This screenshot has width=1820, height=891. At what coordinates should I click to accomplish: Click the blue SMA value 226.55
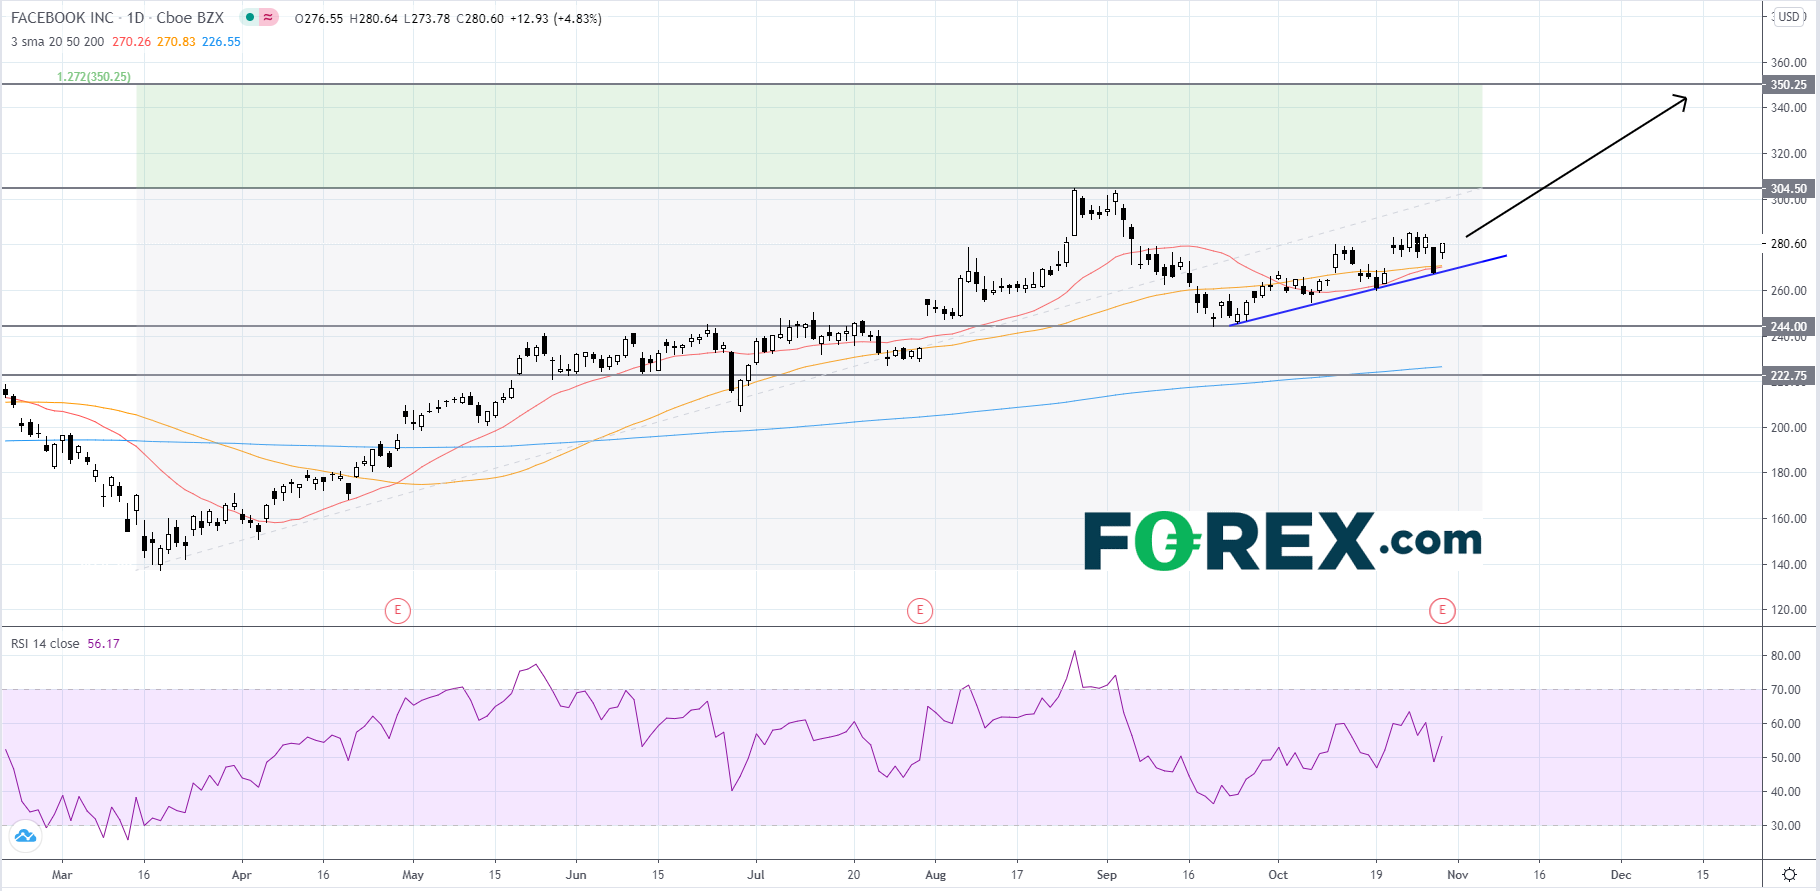pyautogui.click(x=221, y=42)
